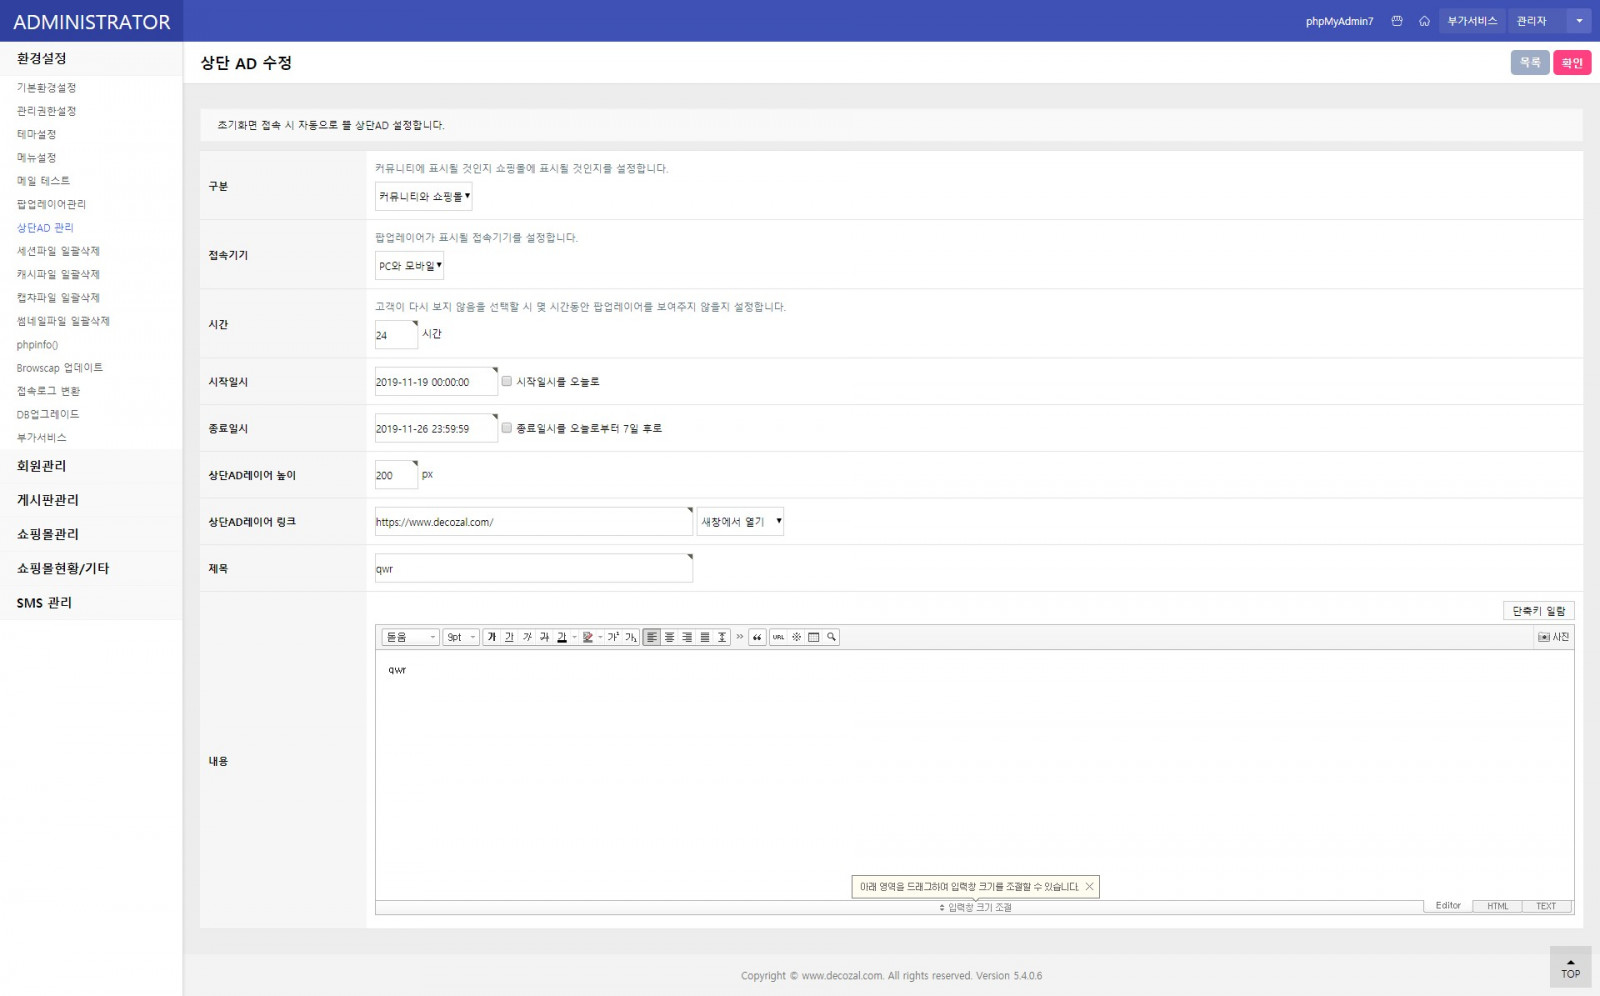
Task: Open the PC와 모바일 device dropdown
Action: pyautogui.click(x=410, y=266)
